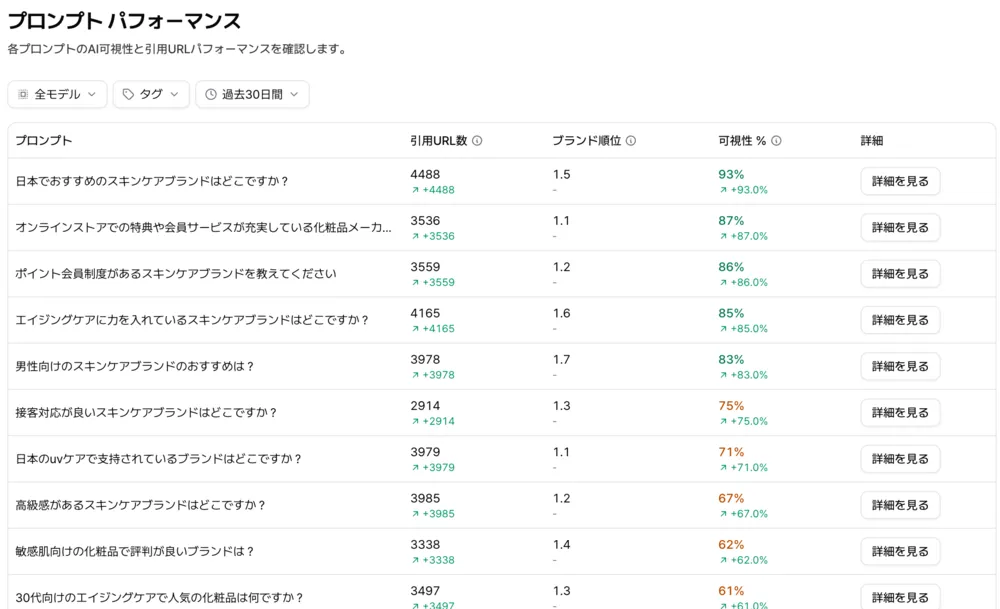1000x609 pixels.
Task: Select prompt エイジングケアに力を入れているスキンケアブランド
Action: pos(192,320)
